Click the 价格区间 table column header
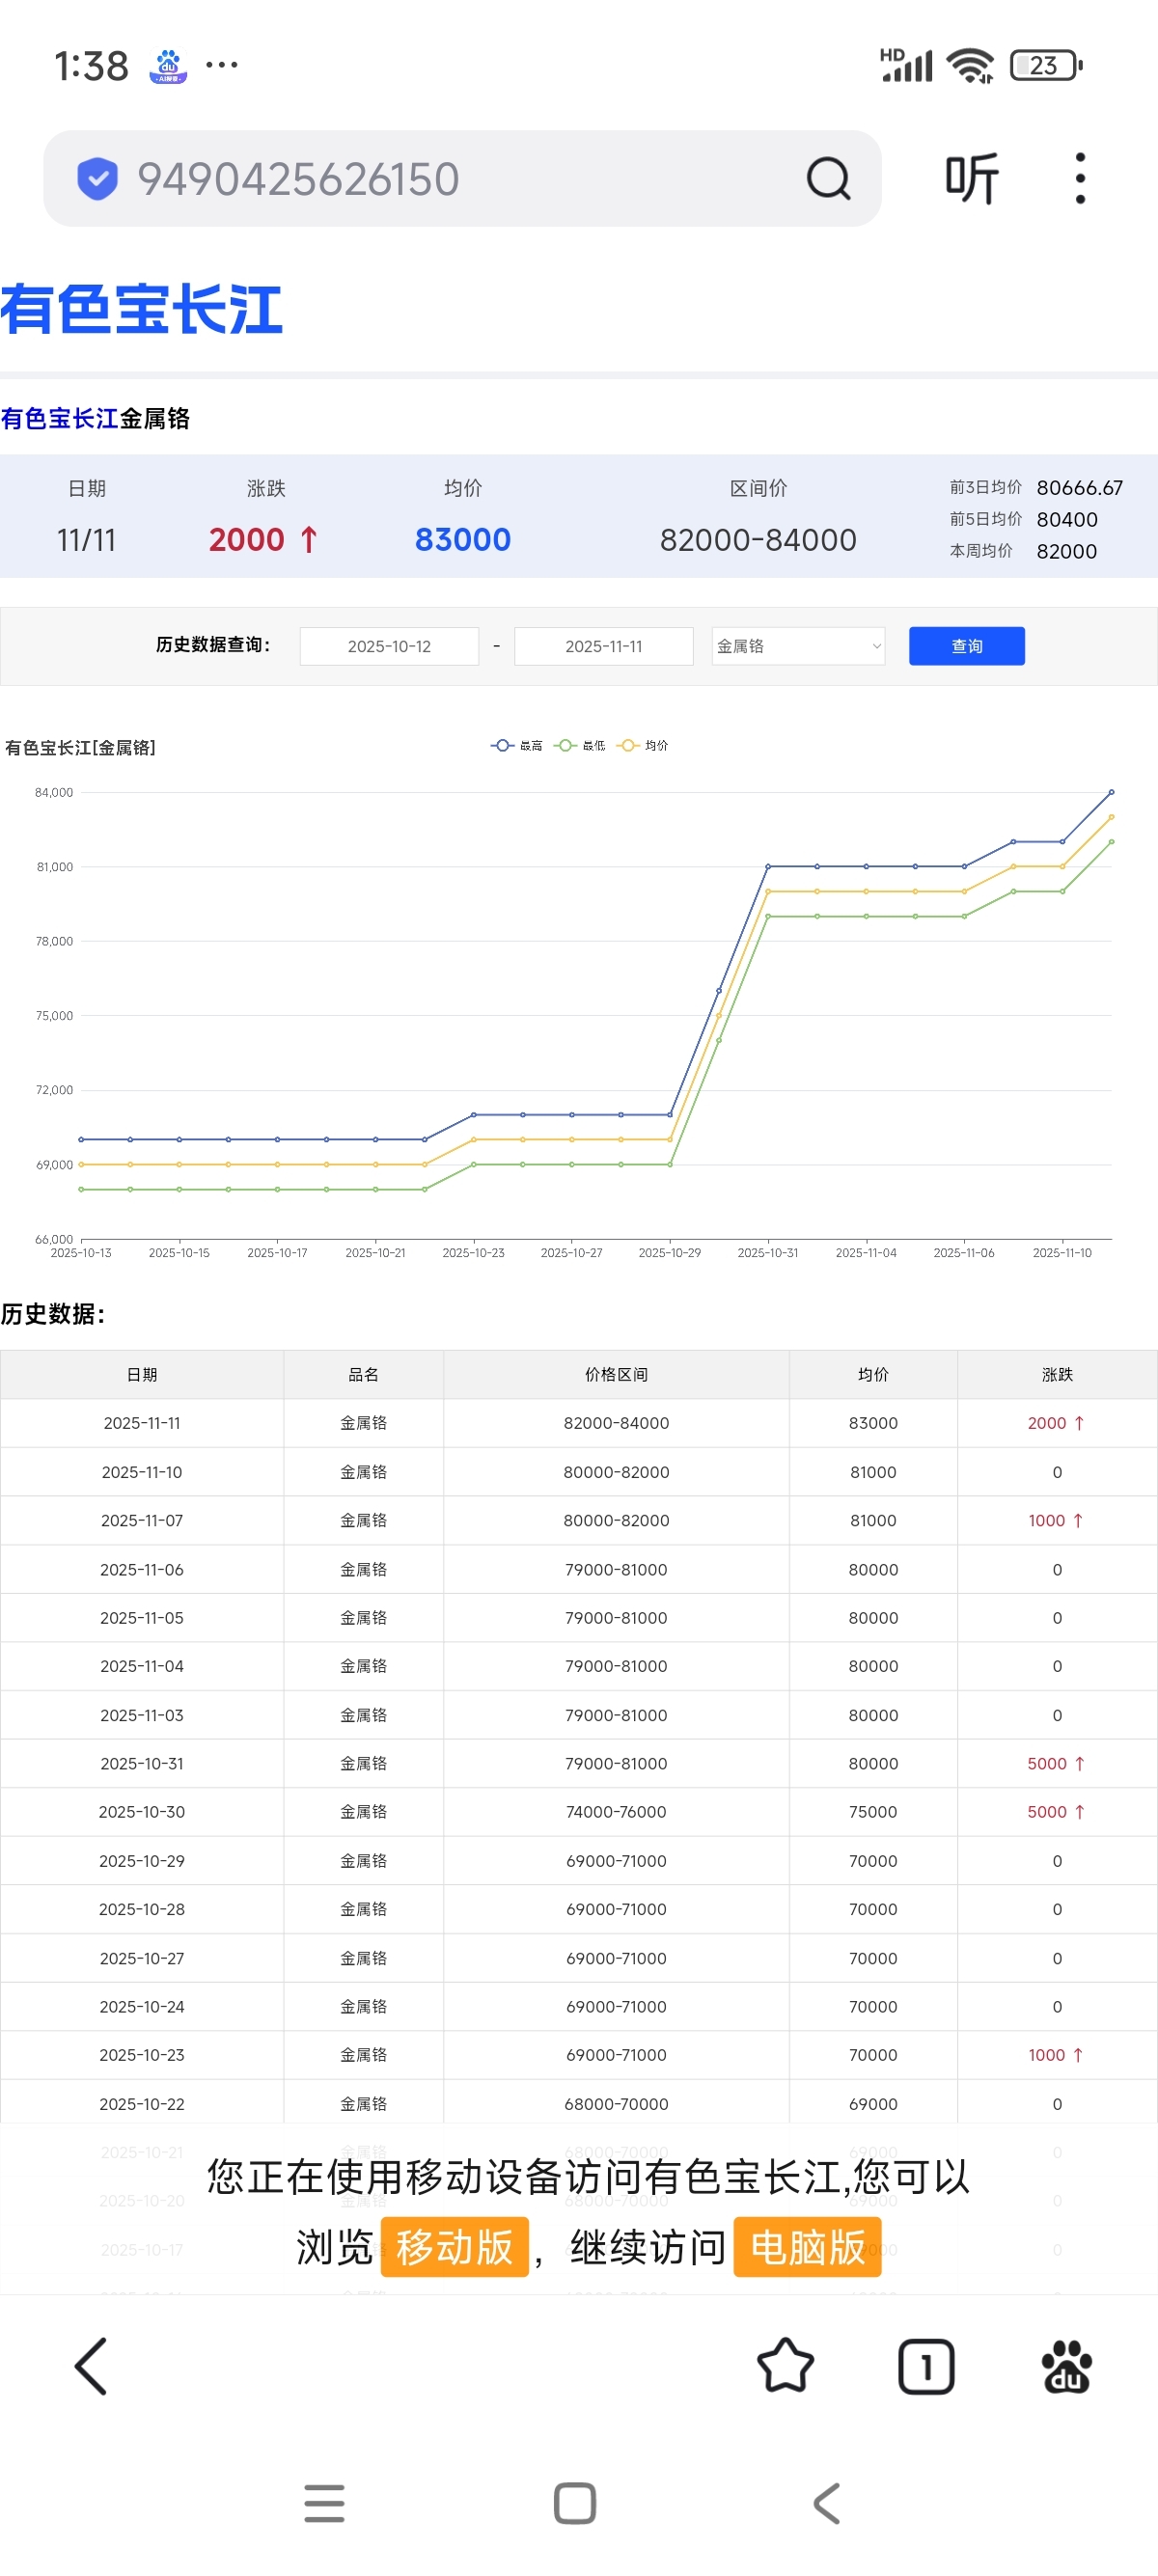Viewport: 1158px width, 2576px height. (616, 1374)
